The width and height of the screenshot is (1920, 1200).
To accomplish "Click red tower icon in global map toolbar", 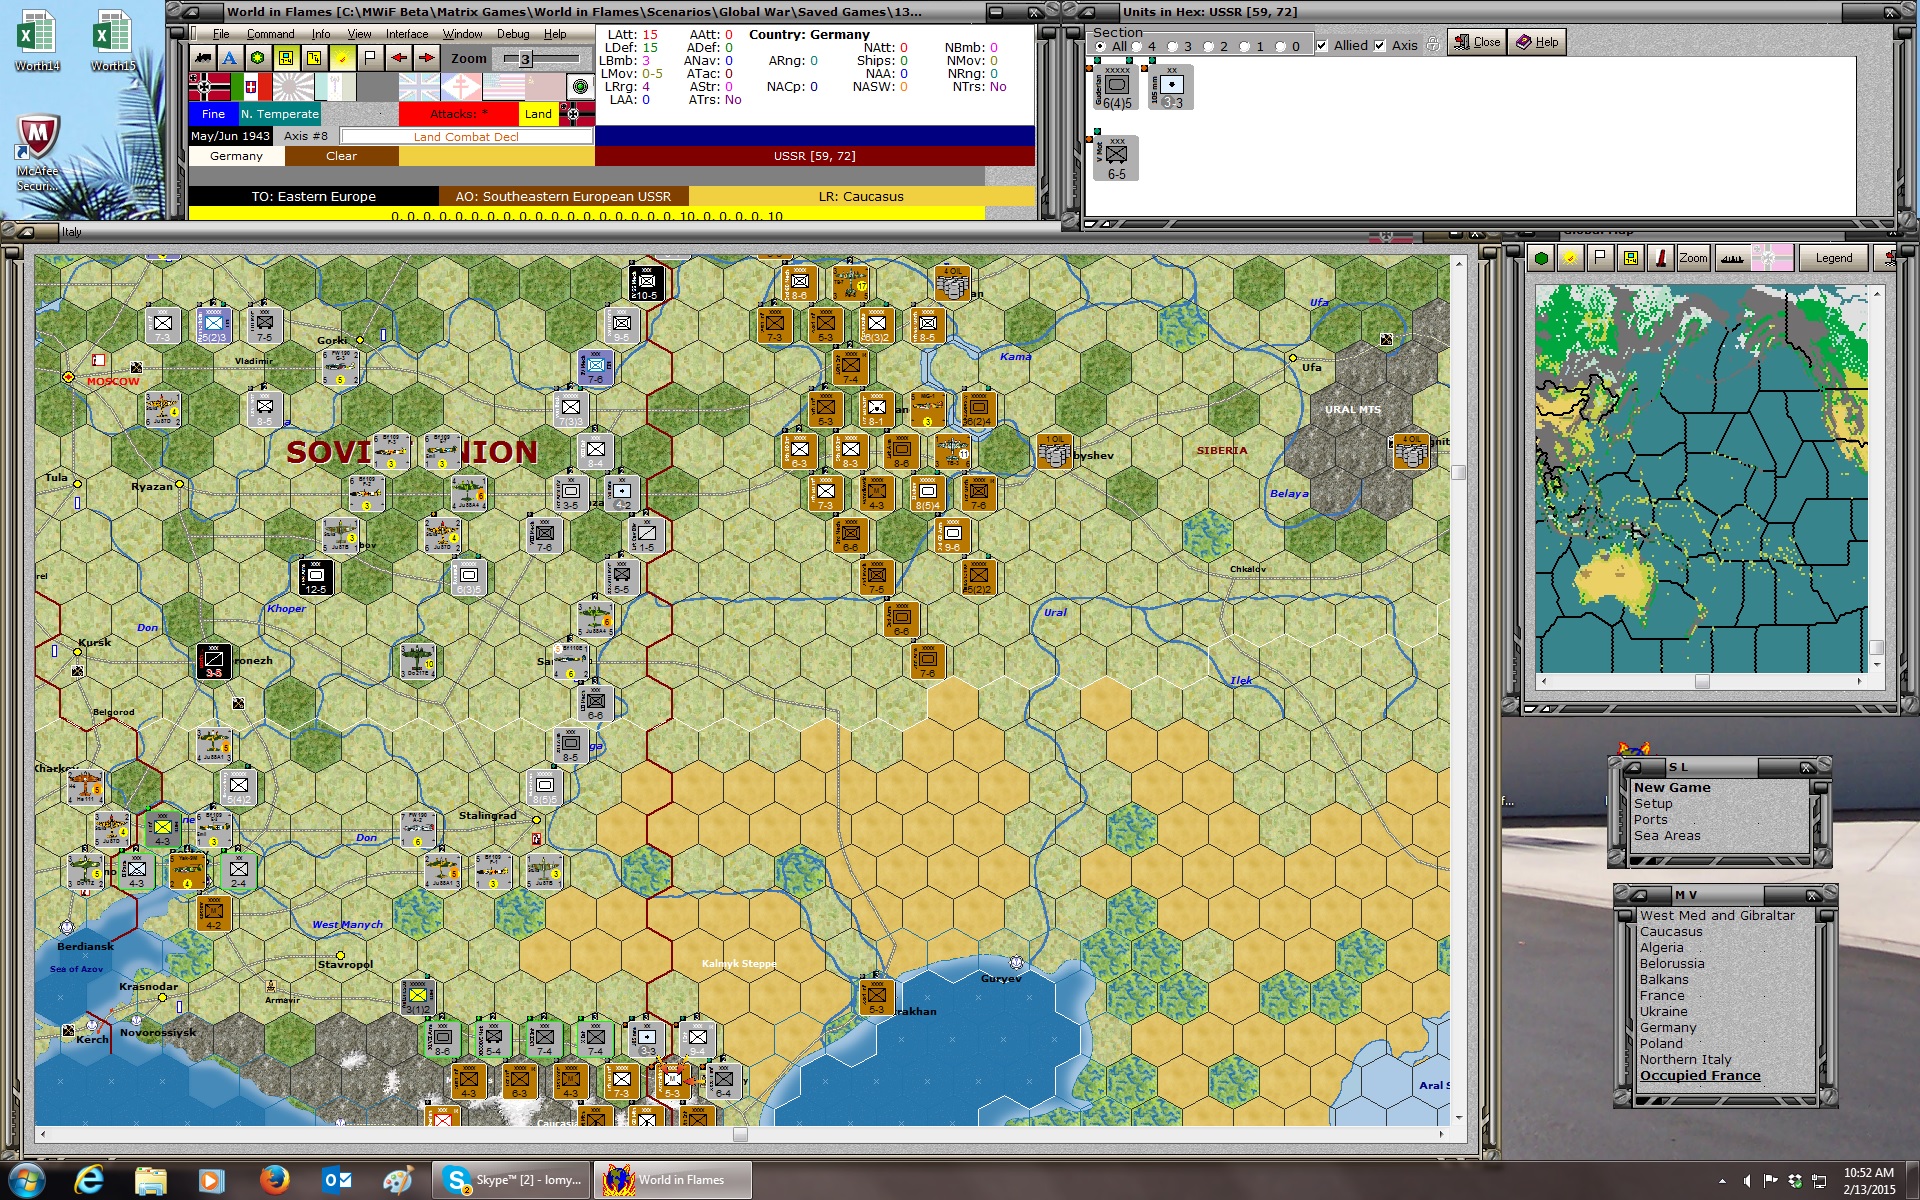I will (x=1661, y=258).
